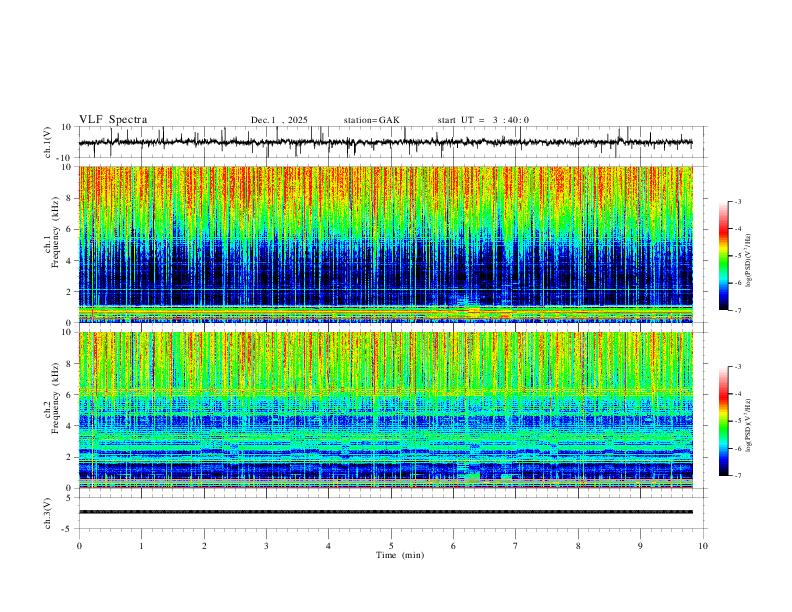792x612 pixels.
Task: Click the ch.1 colorbar "log(PSD)(V²/Hz)" label
Action: (749, 261)
